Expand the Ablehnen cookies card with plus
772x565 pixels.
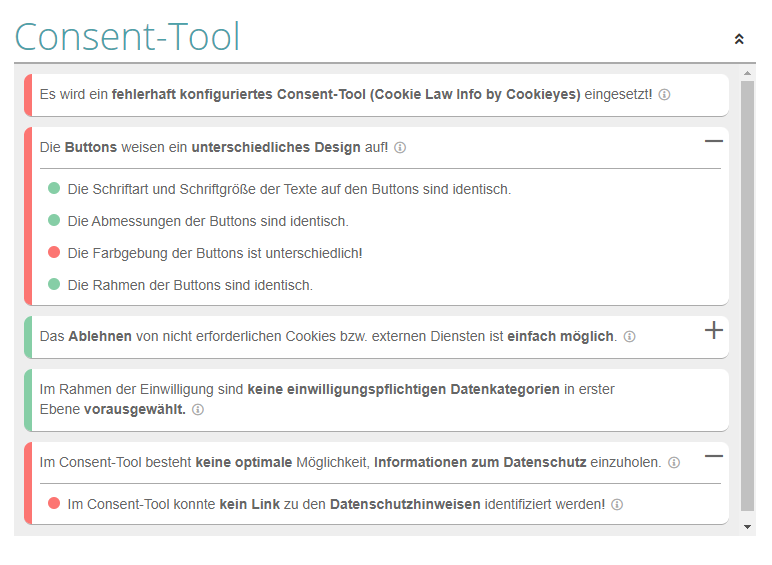point(713,331)
